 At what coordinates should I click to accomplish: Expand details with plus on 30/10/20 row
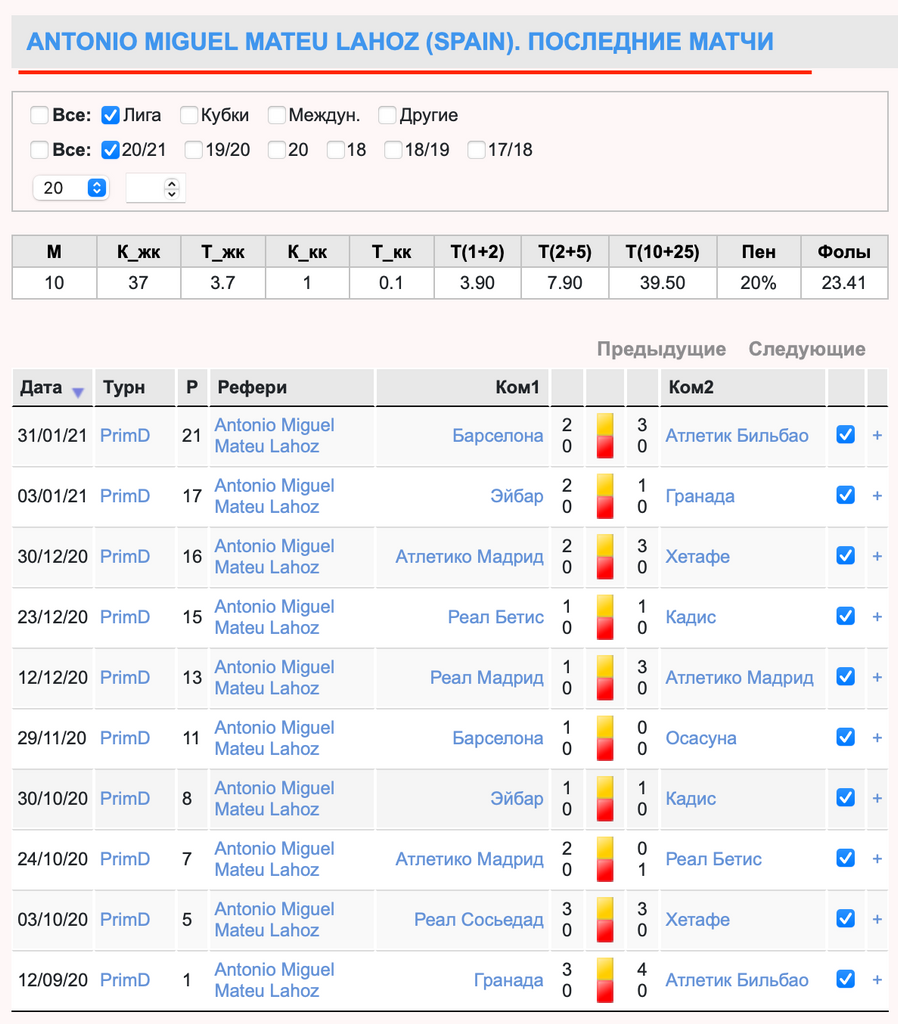877,799
